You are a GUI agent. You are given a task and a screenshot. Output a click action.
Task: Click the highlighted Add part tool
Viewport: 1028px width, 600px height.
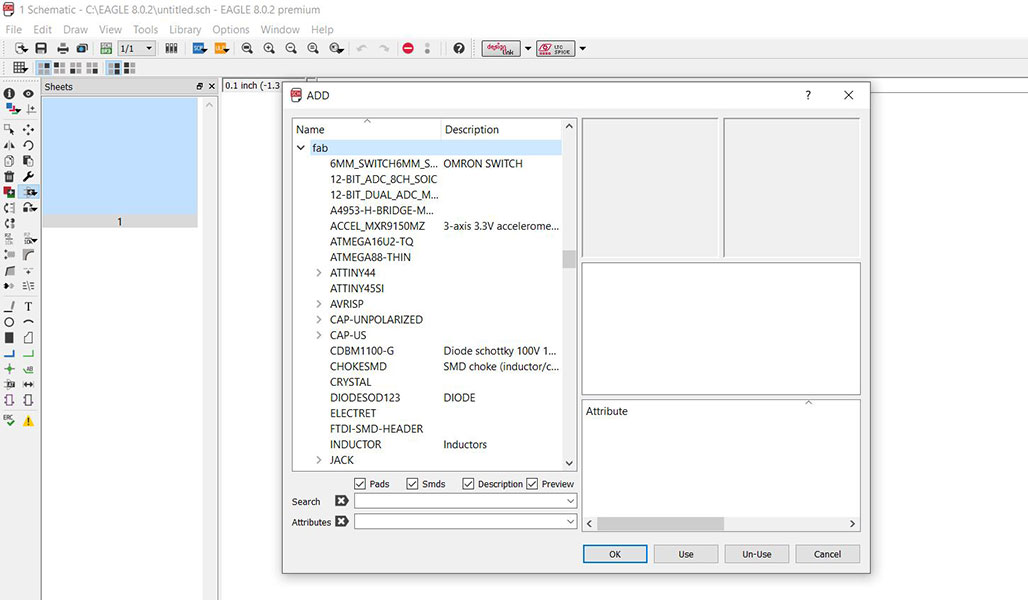click(x=30, y=192)
